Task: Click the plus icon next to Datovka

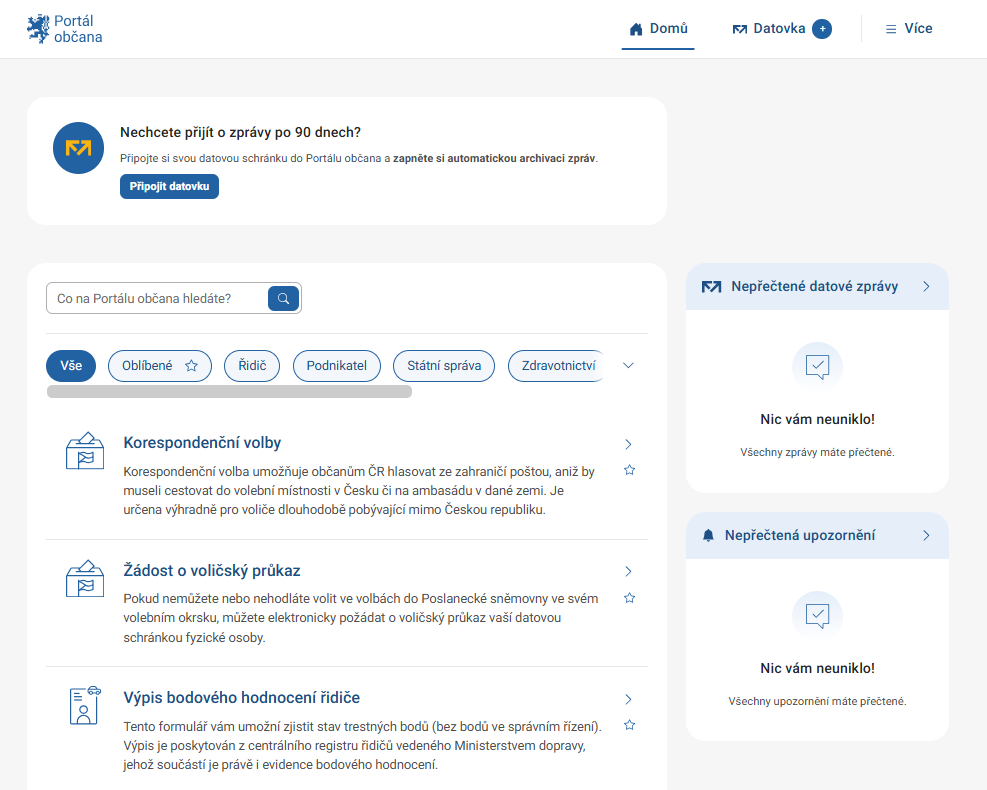Action: (x=821, y=29)
